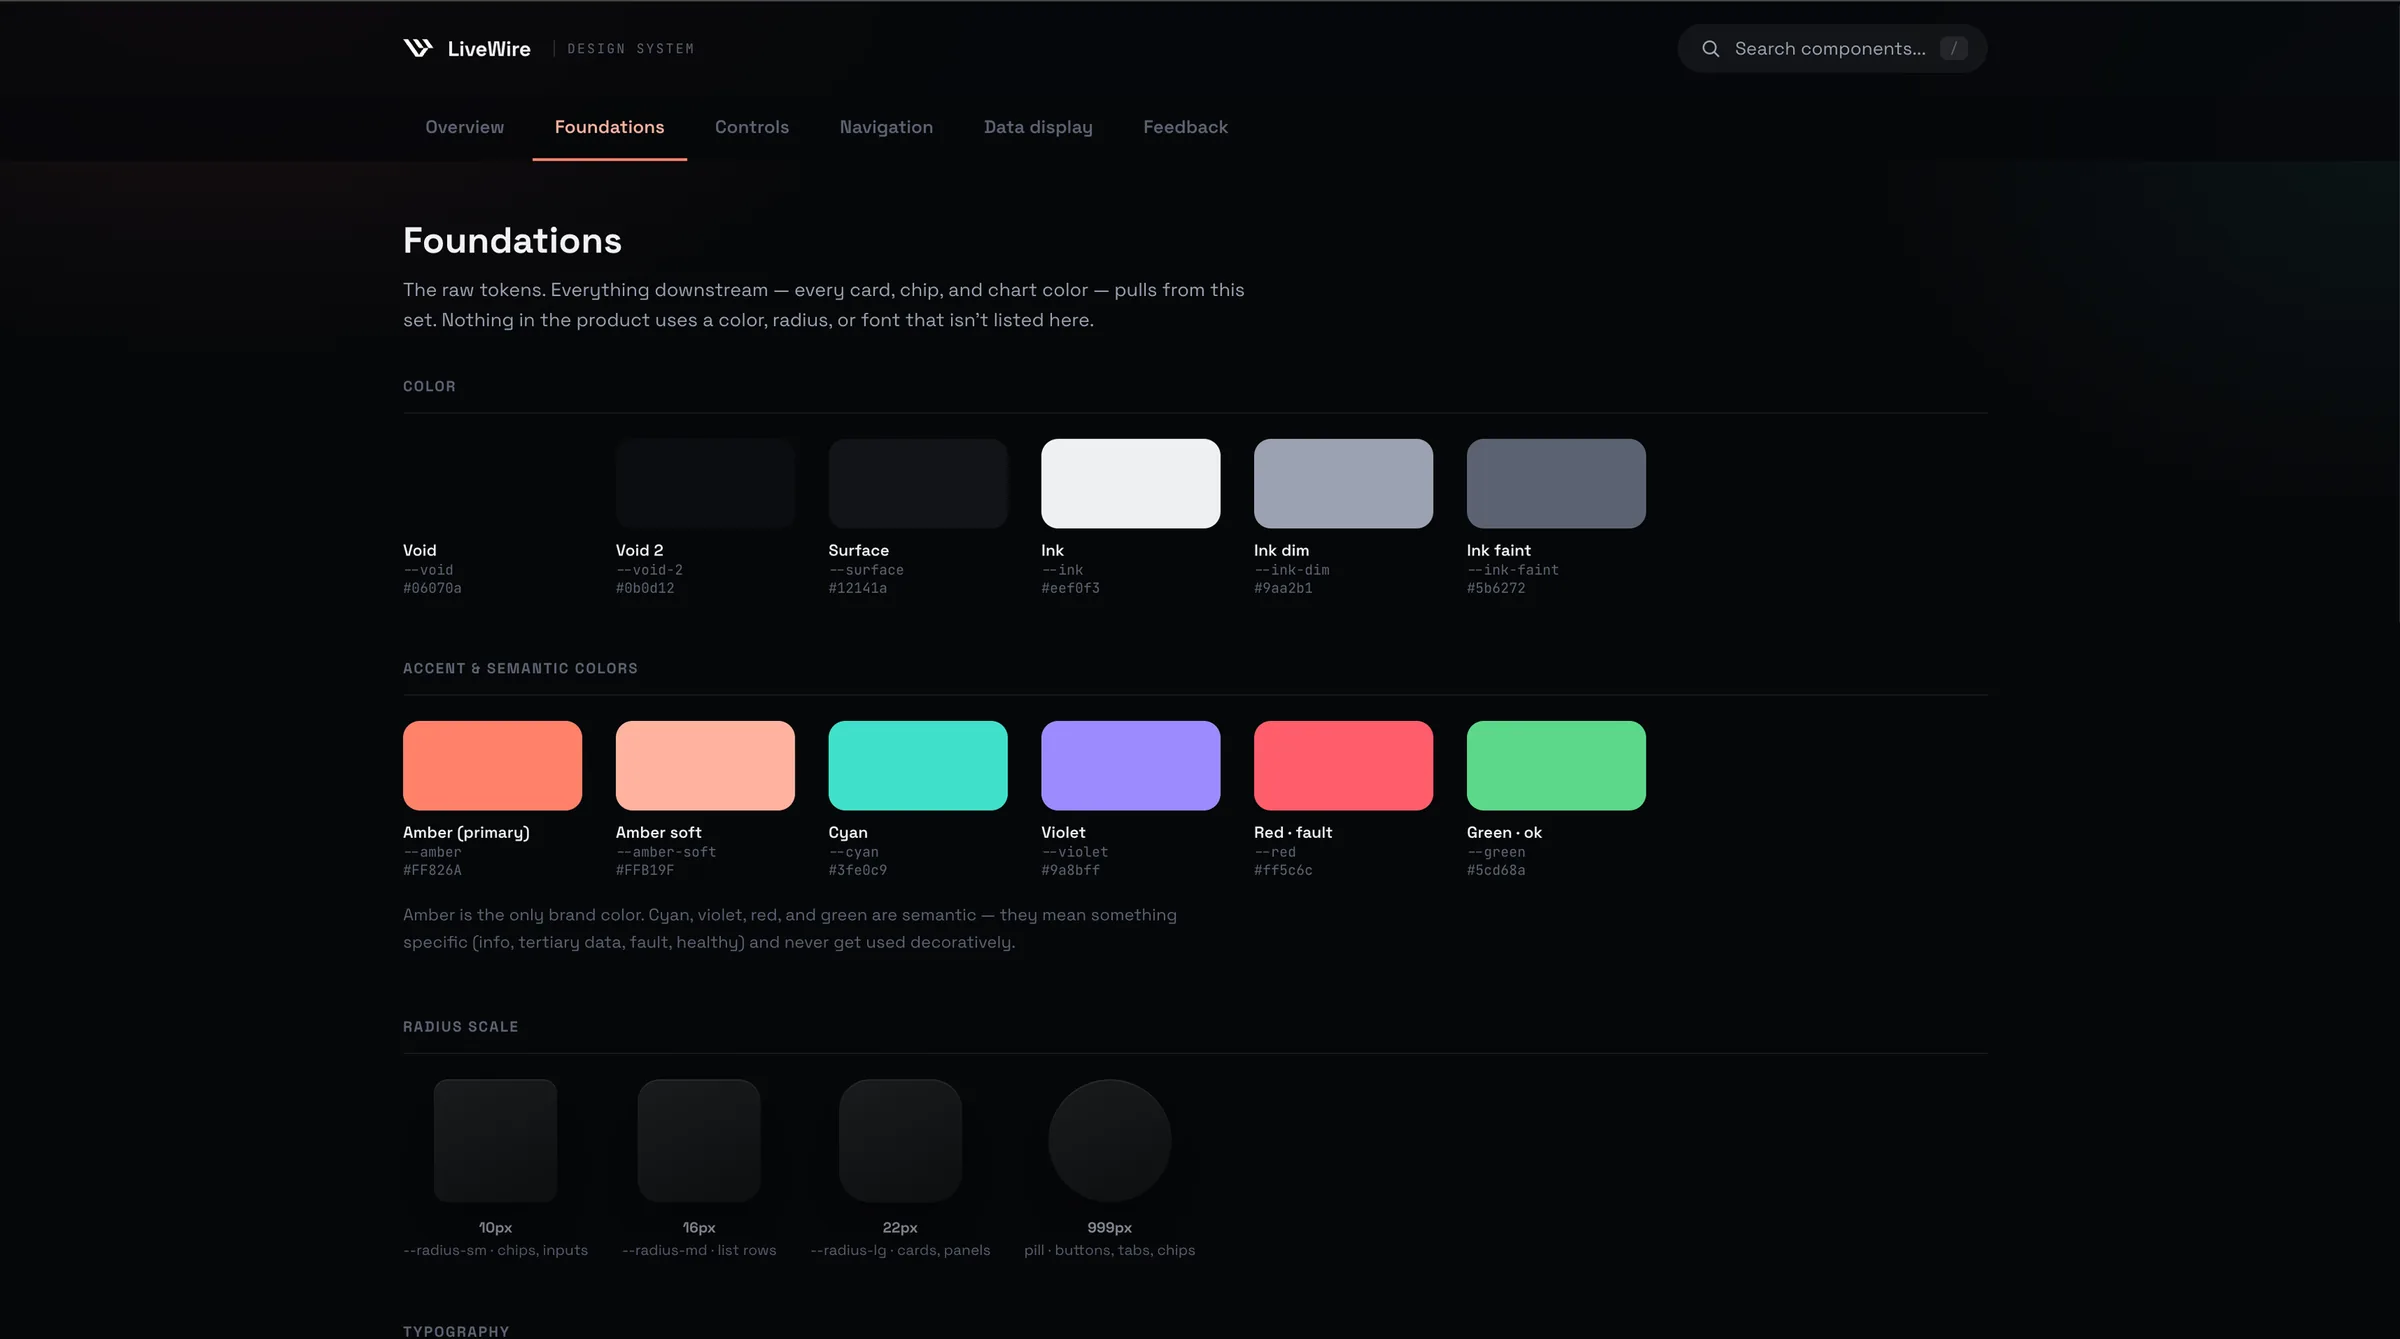2400x1339 pixels.
Task: Pick the Ink white swatch
Action: tap(1131, 483)
